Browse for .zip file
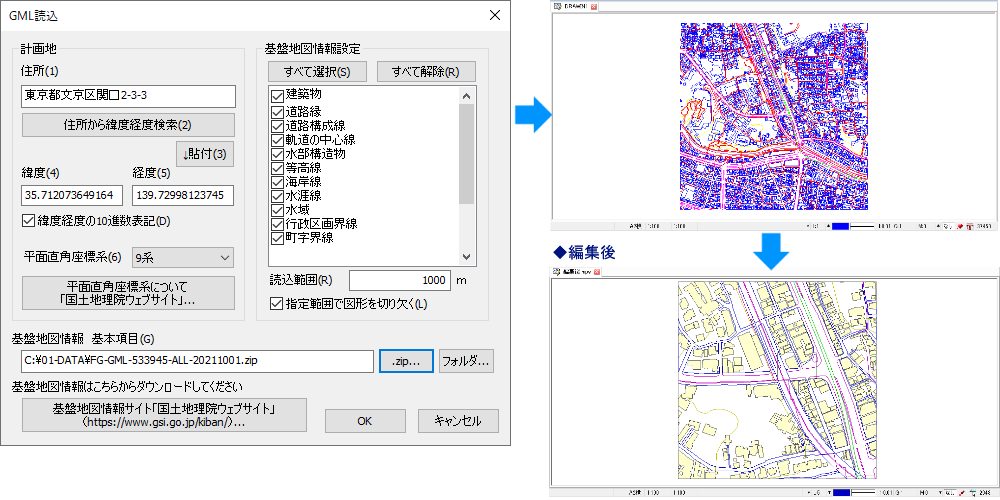The width and height of the screenshot is (1000, 500). [x=406, y=361]
